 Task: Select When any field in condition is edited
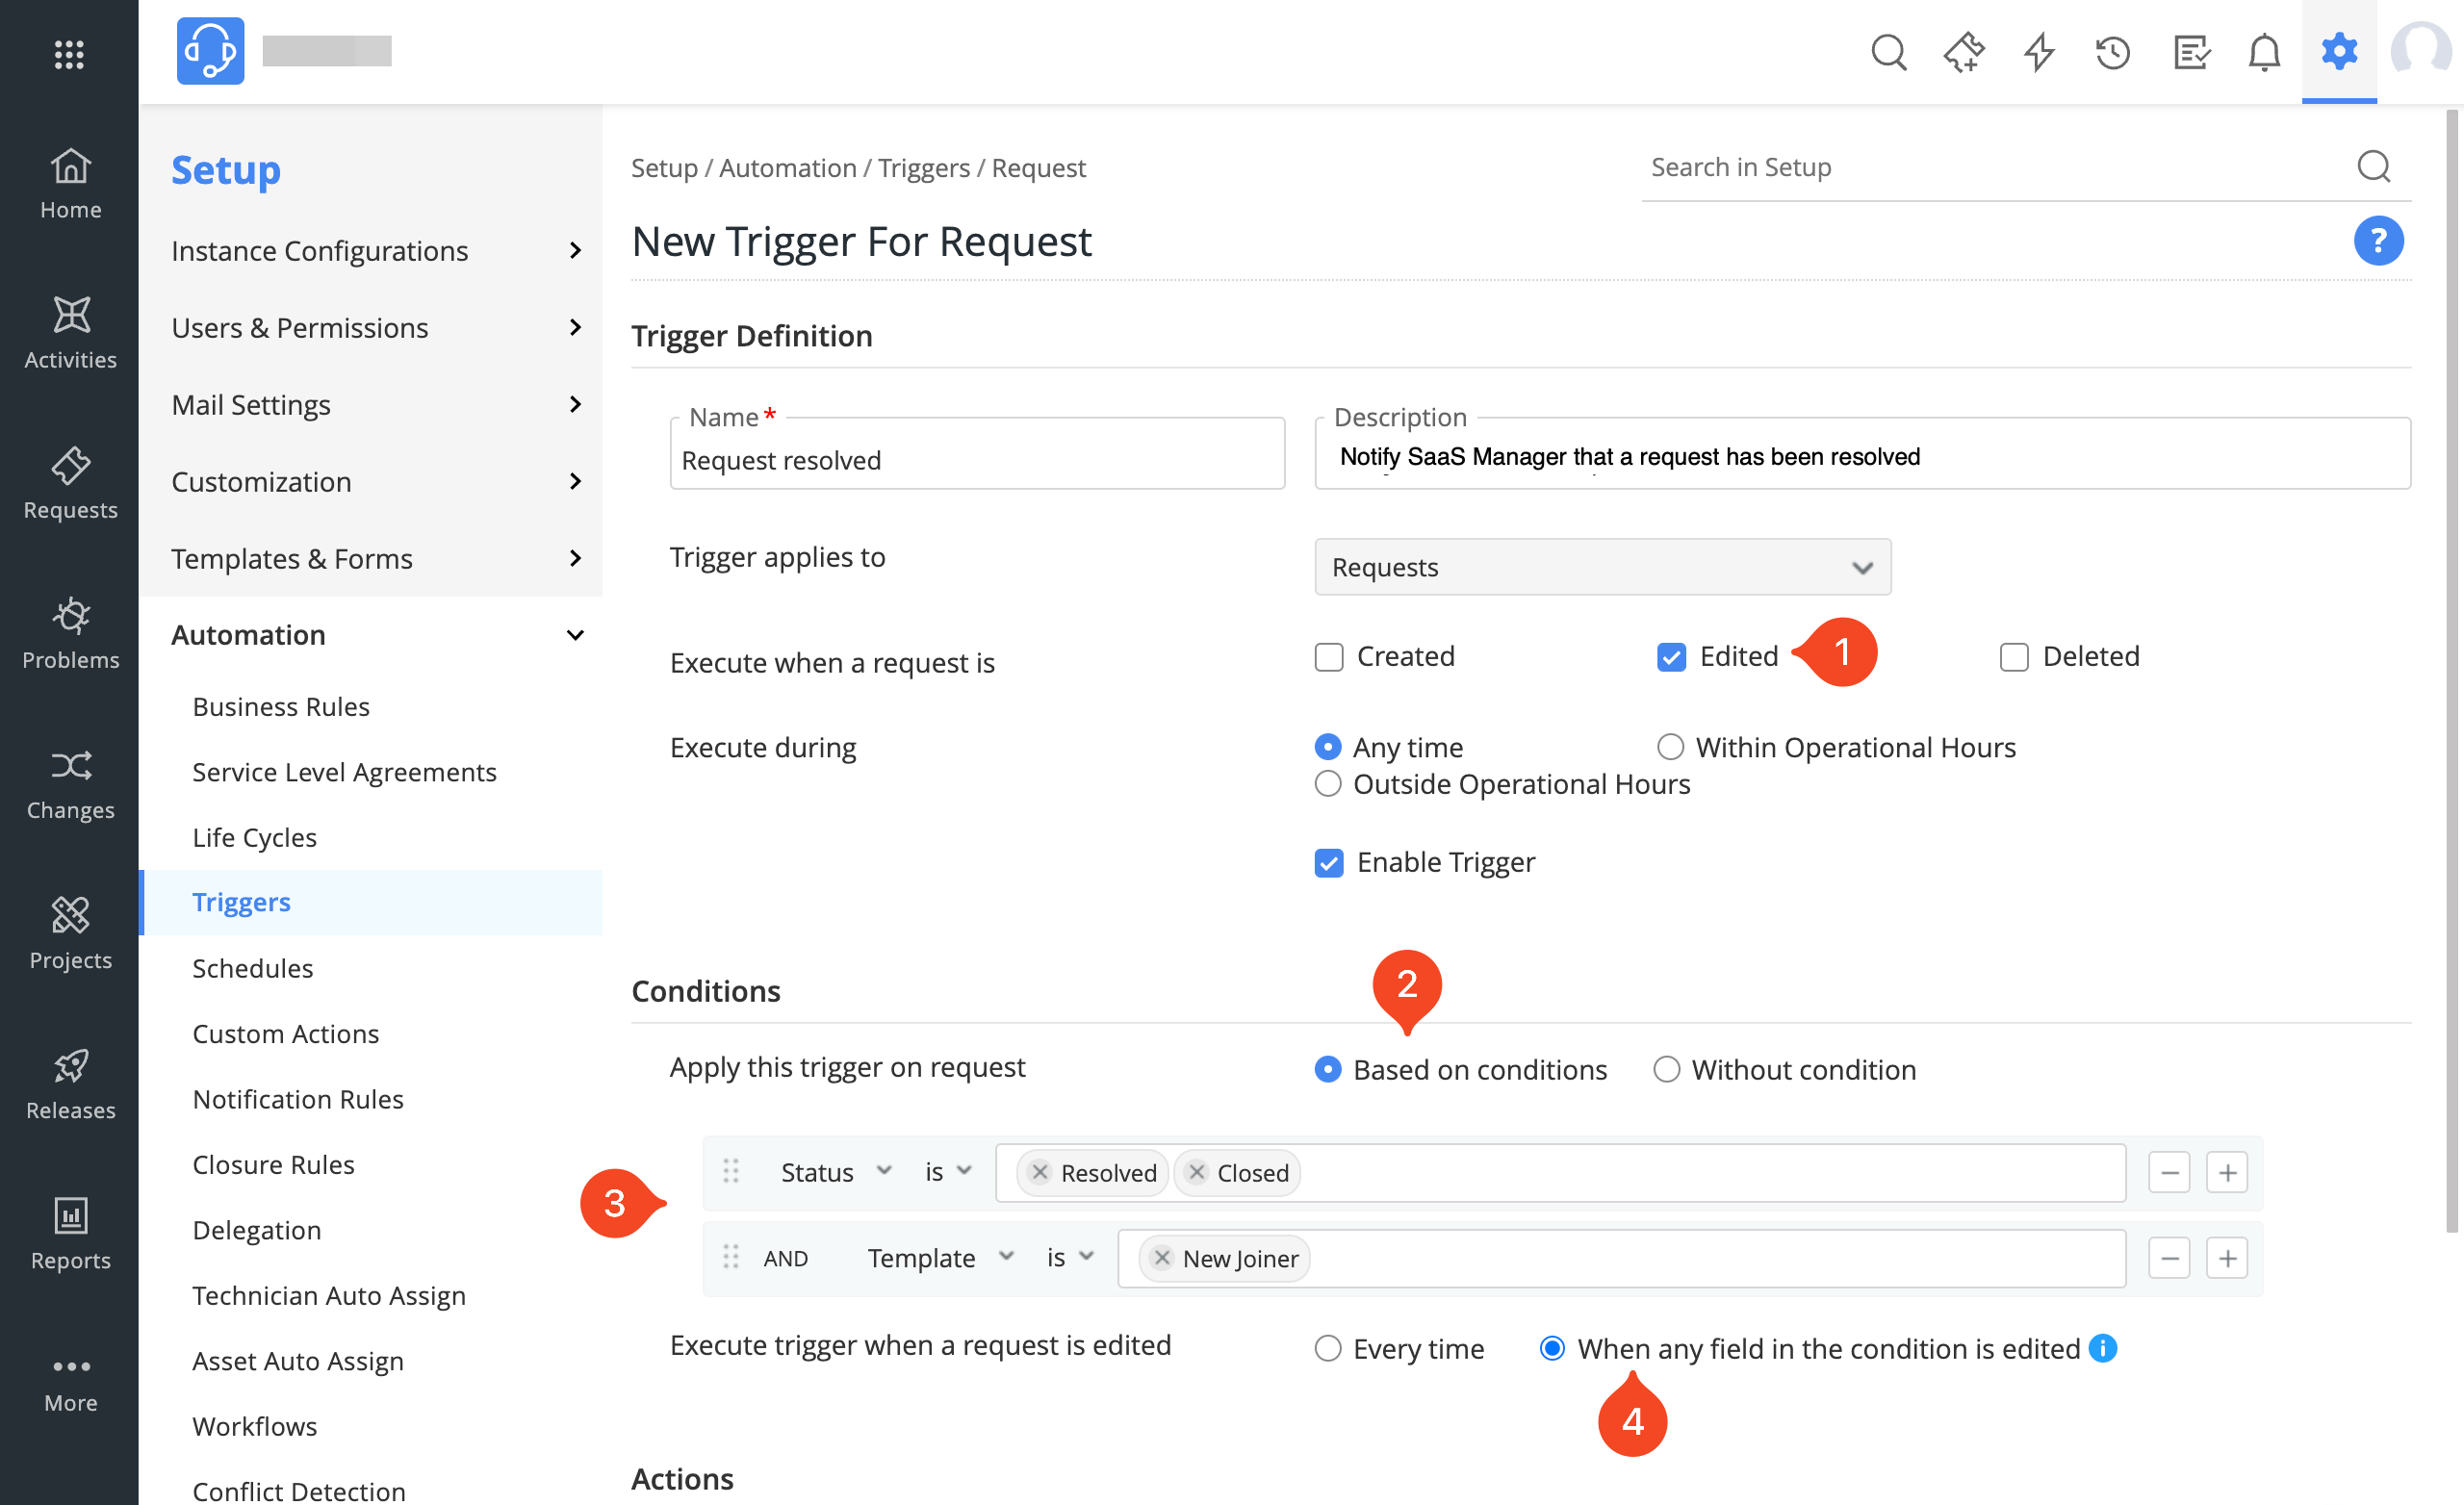point(1552,1348)
